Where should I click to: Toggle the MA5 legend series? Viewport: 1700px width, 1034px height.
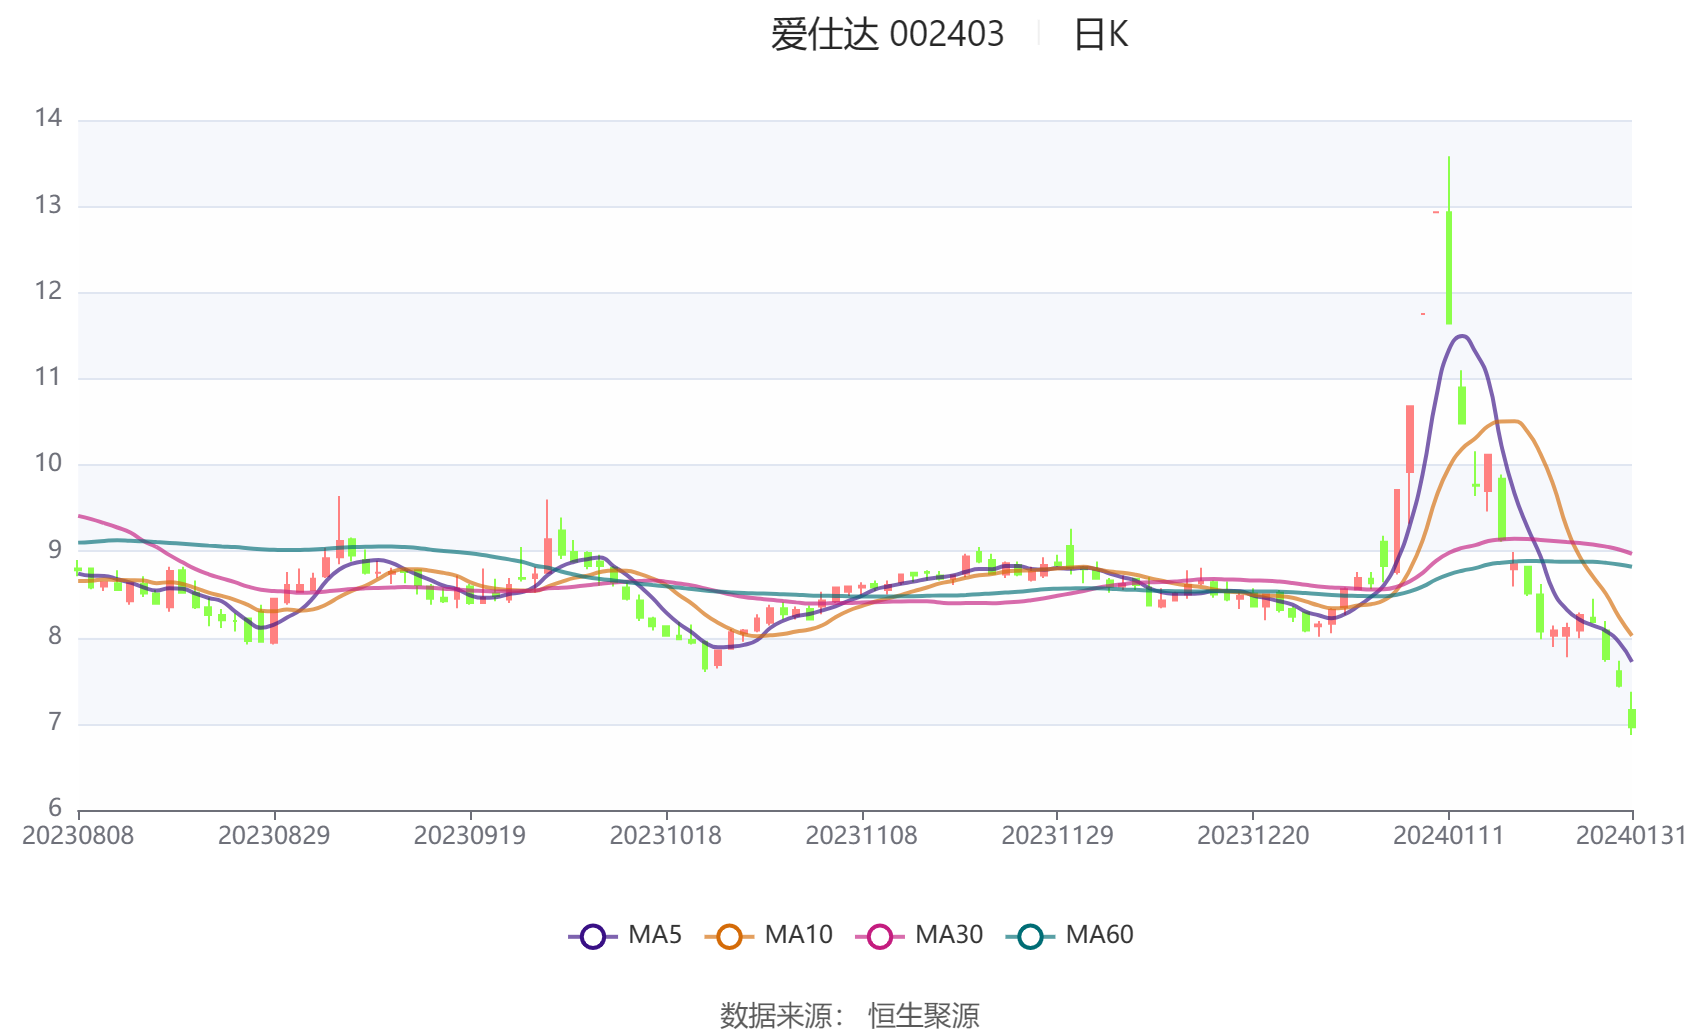(x=625, y=935)
